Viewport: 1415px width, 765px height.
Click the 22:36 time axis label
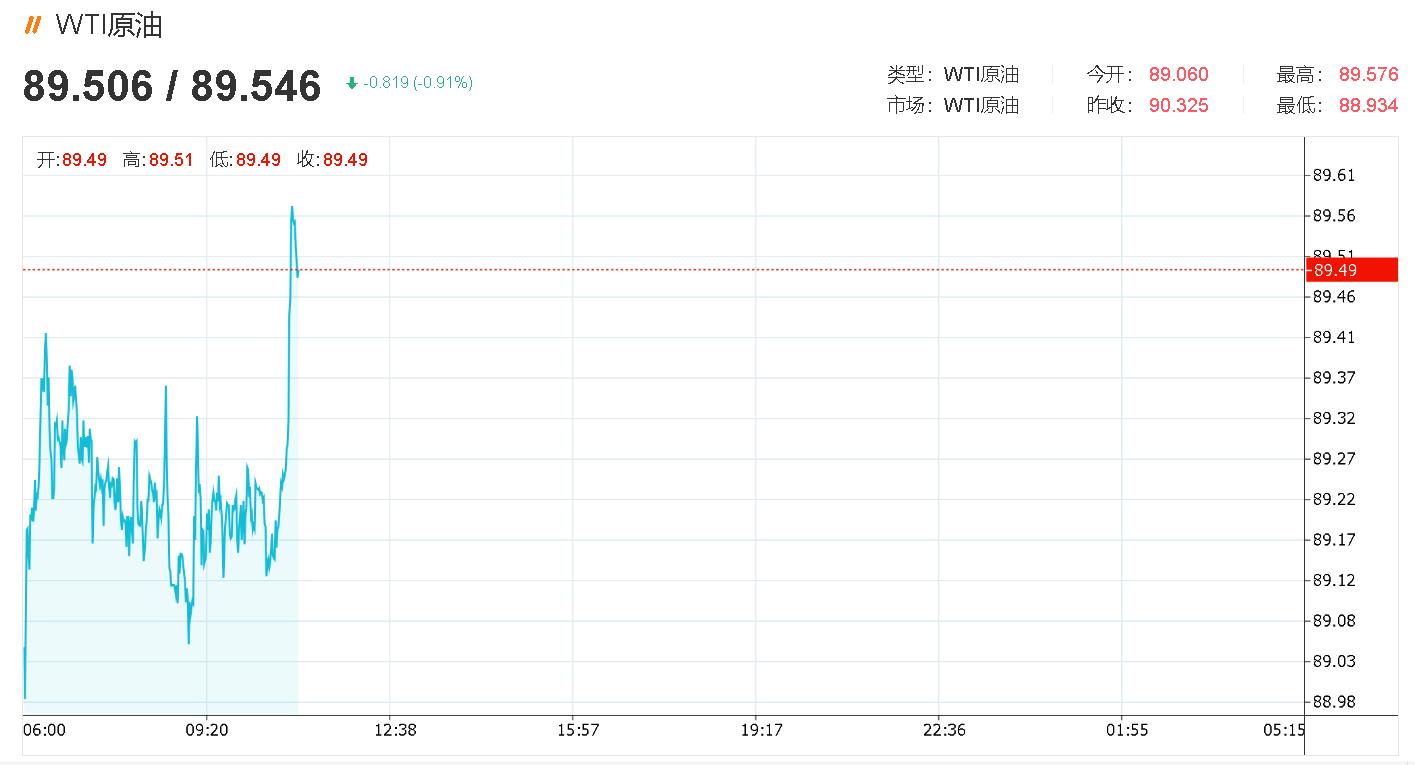point(945,730)
